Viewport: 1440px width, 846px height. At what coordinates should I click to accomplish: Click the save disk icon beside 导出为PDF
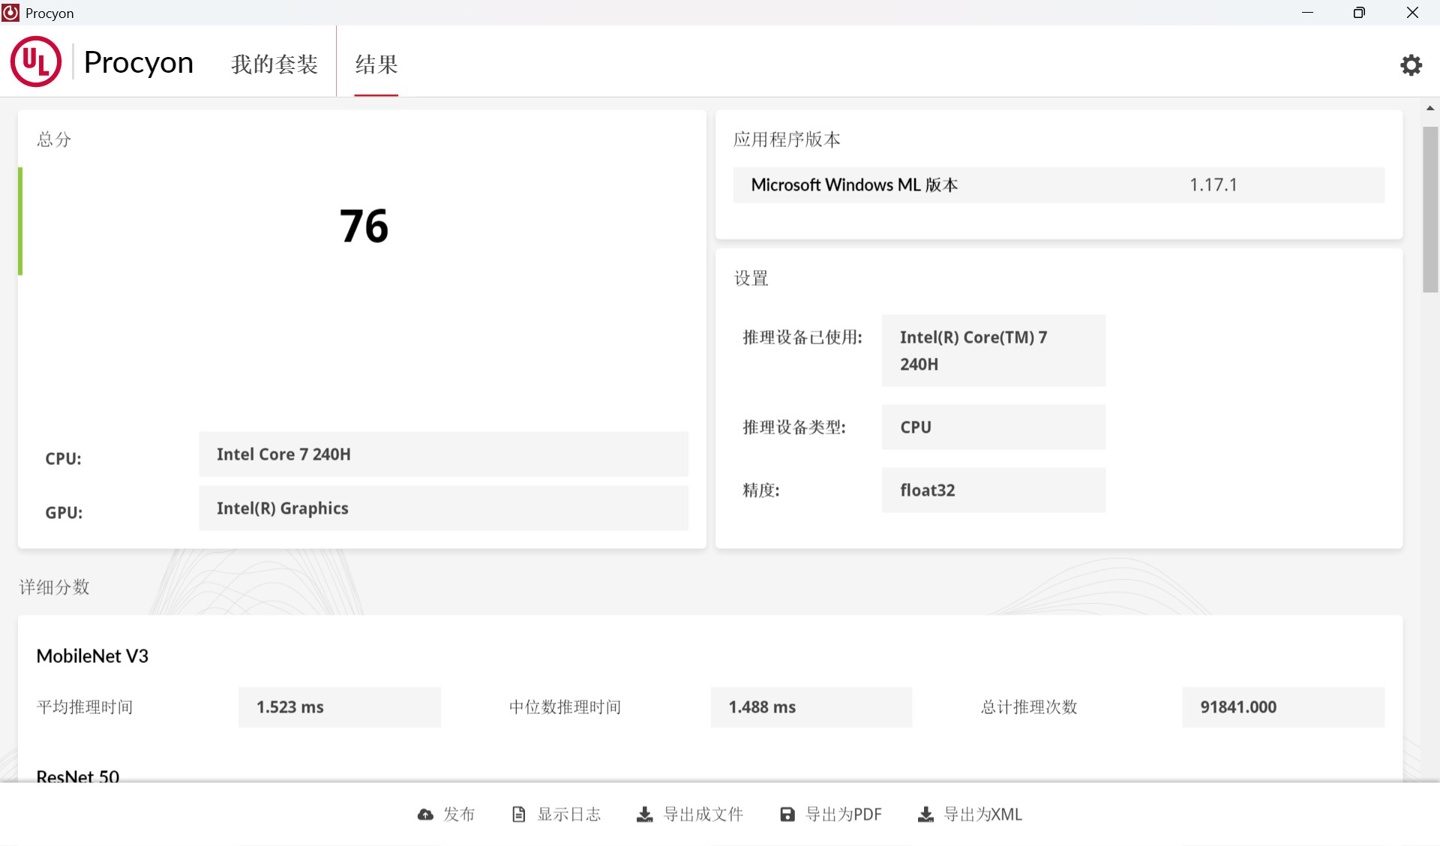pos(787,814)
